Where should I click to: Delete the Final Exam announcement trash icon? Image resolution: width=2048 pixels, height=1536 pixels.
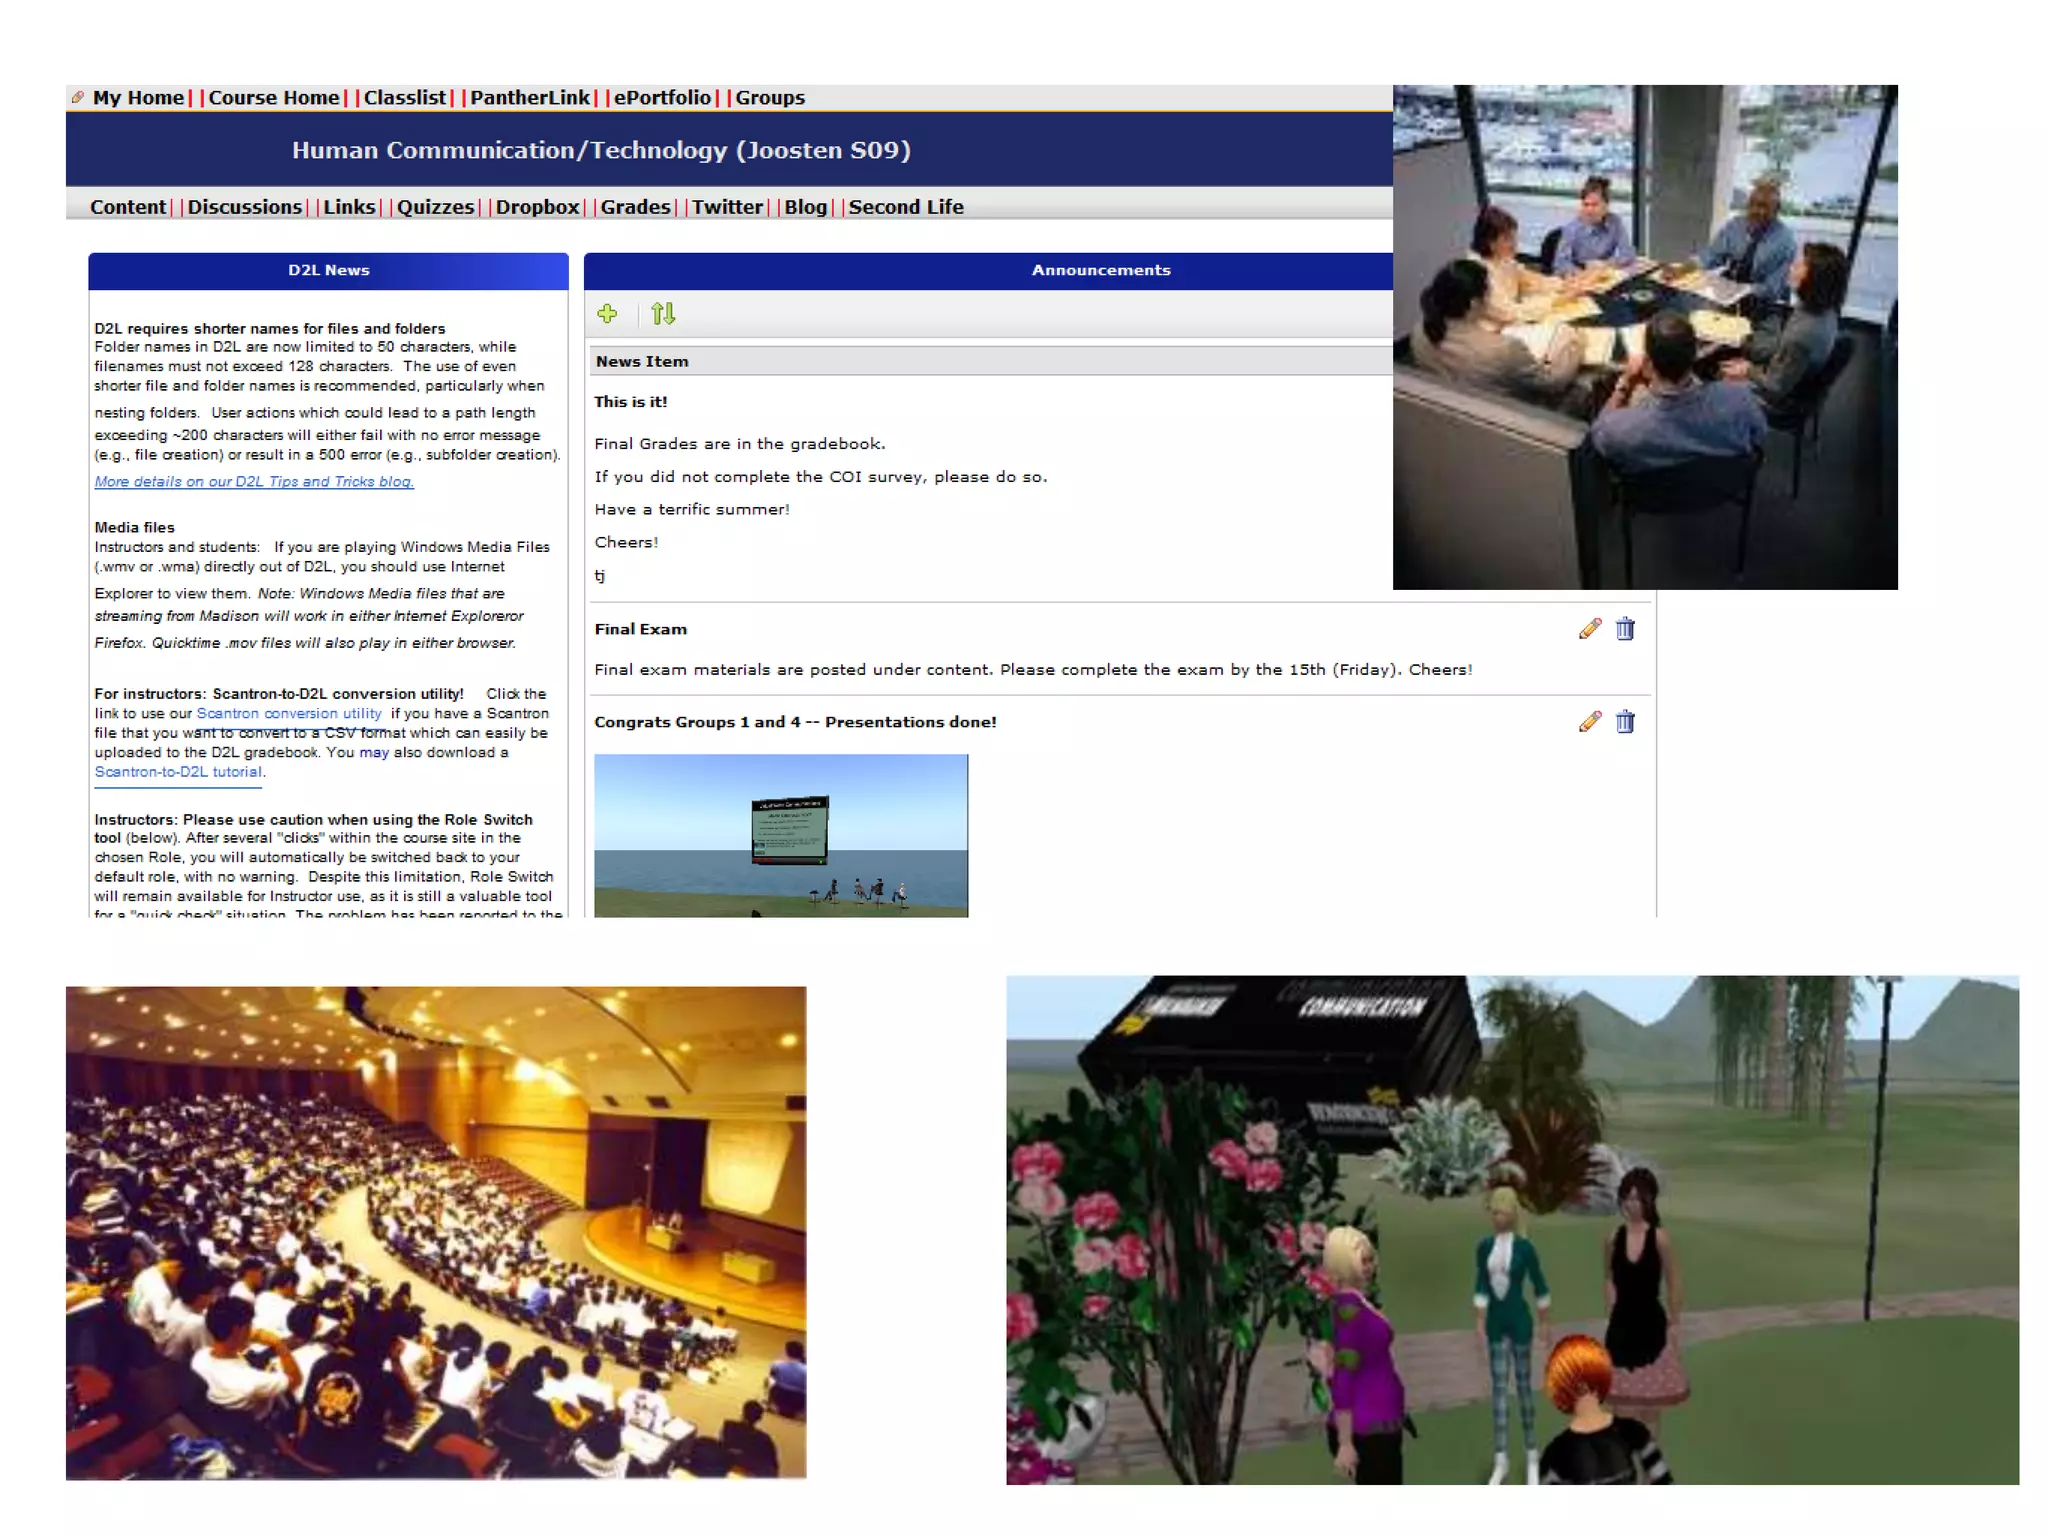(x=1625, y=629)
